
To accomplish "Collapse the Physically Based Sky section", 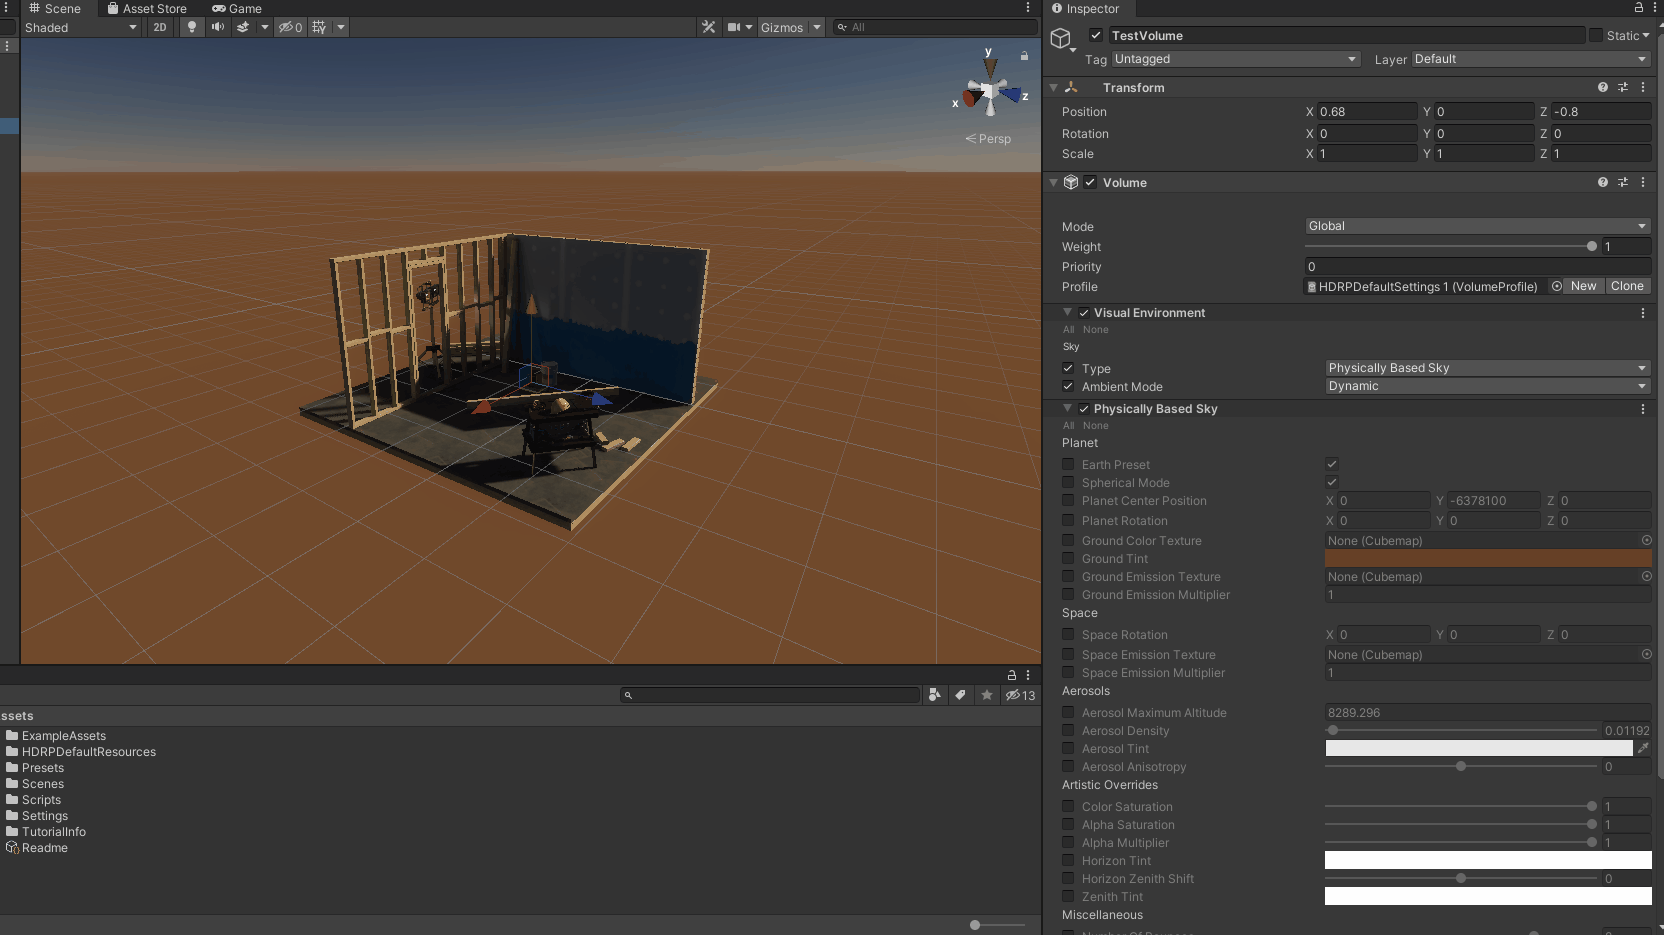I will 1067,408.
